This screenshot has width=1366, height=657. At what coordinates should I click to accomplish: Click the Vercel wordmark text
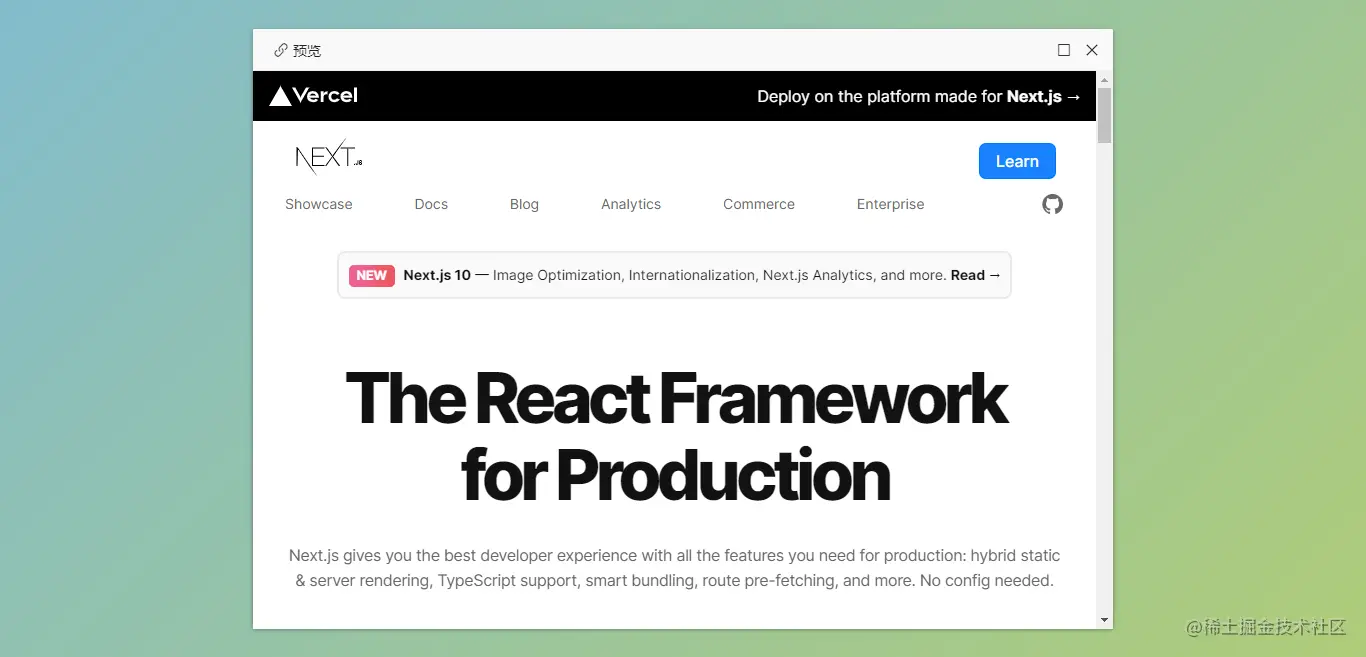325,96
